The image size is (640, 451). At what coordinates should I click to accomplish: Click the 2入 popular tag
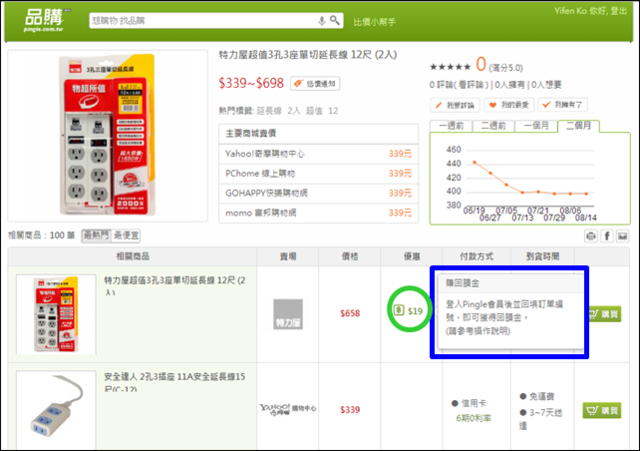pos(294,111)
